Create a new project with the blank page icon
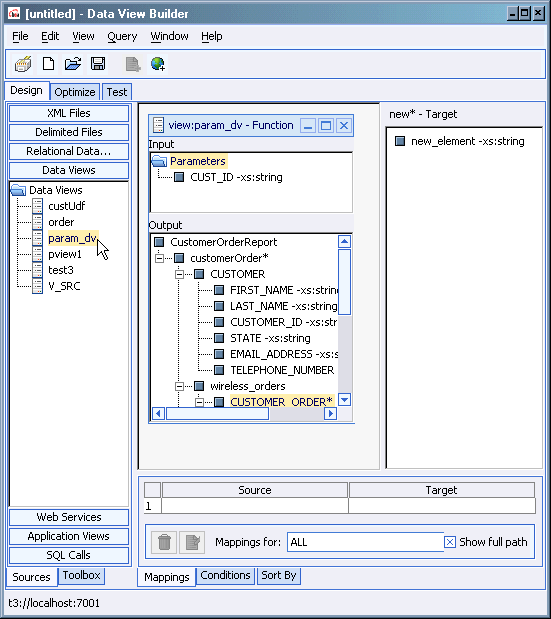The width and height of the screenshot is (551, 619). point(48,64)
